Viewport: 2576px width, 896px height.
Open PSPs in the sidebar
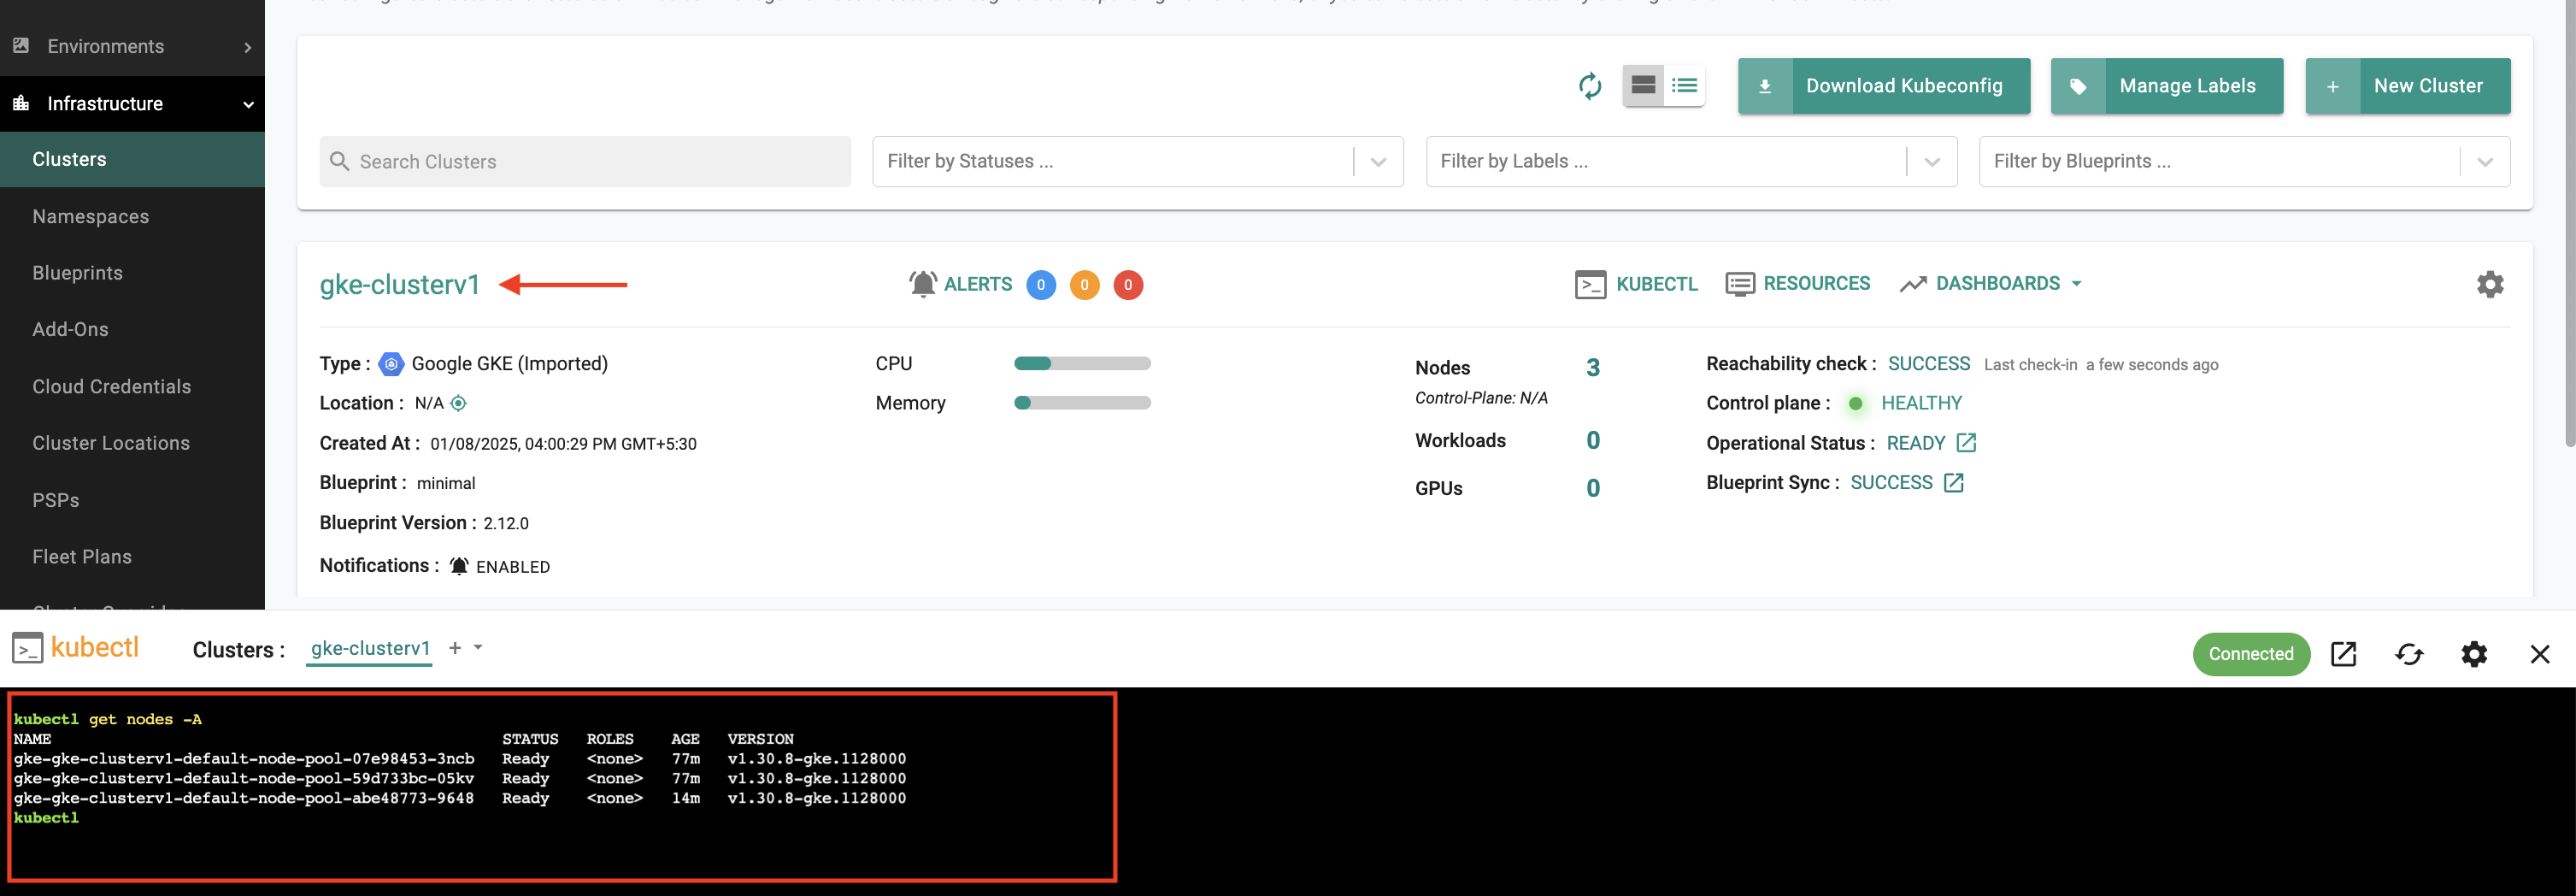(56, 500)
